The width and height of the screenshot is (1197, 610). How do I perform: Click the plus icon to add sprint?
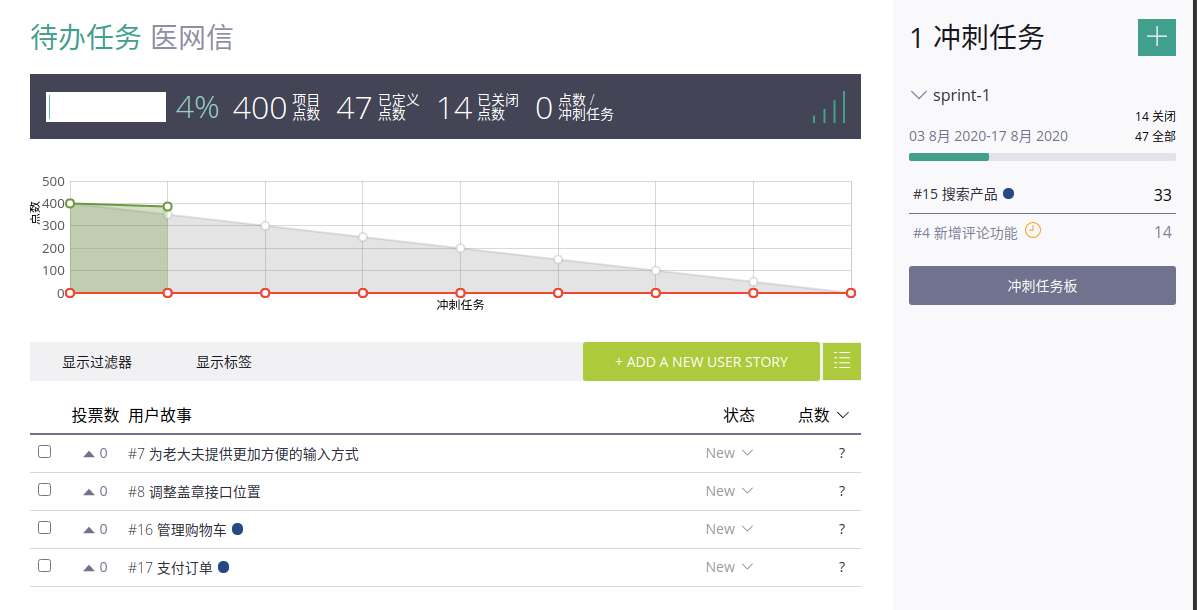click(x=1156, y=37)
